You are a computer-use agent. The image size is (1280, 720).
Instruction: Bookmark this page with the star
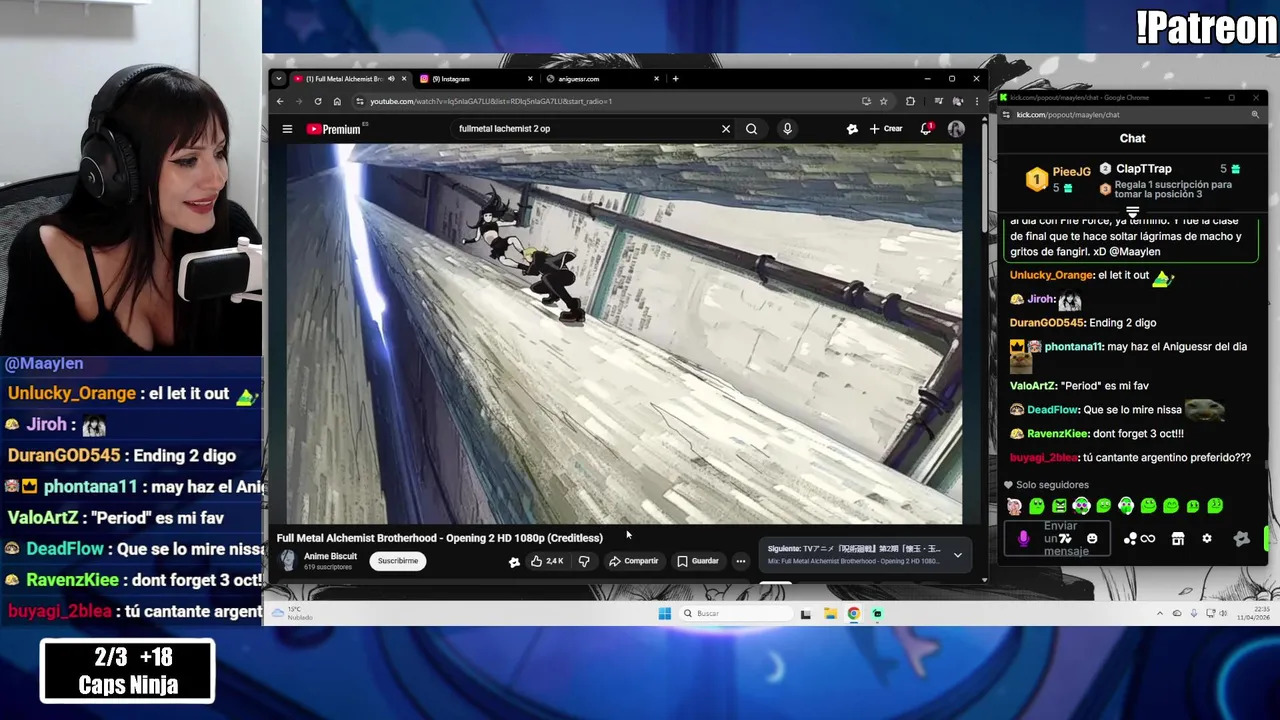[883, 101]
